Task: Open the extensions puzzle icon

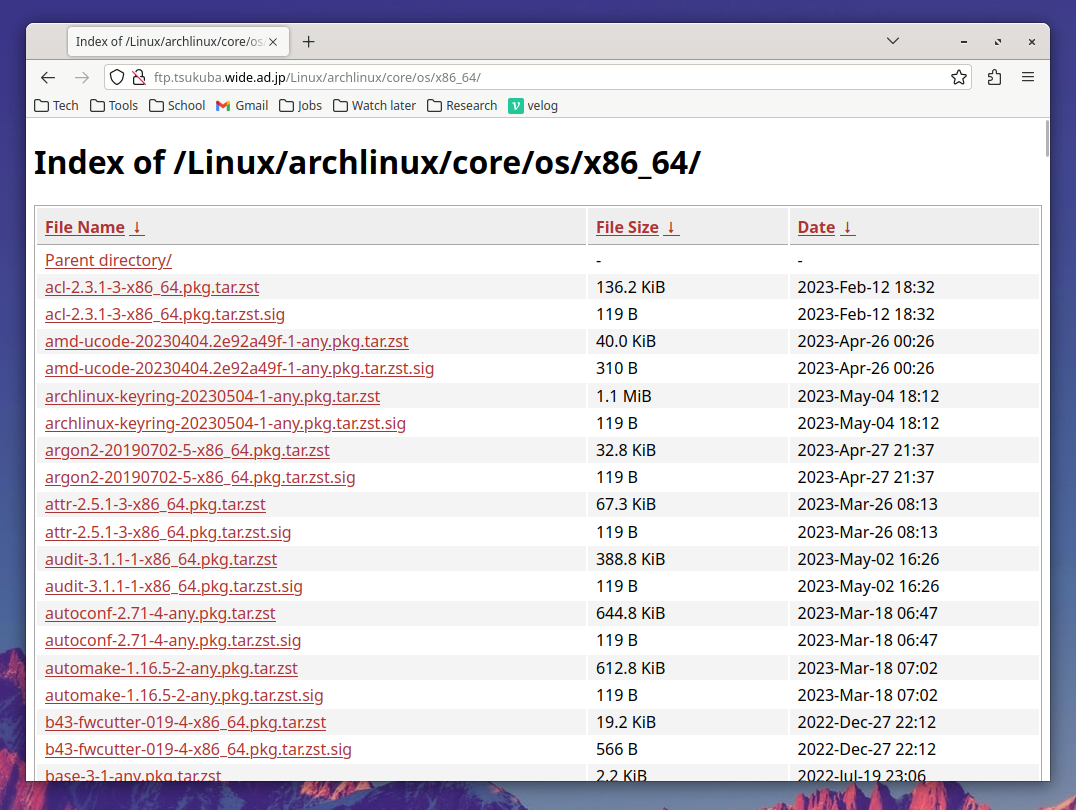Action: pos(994,77)
